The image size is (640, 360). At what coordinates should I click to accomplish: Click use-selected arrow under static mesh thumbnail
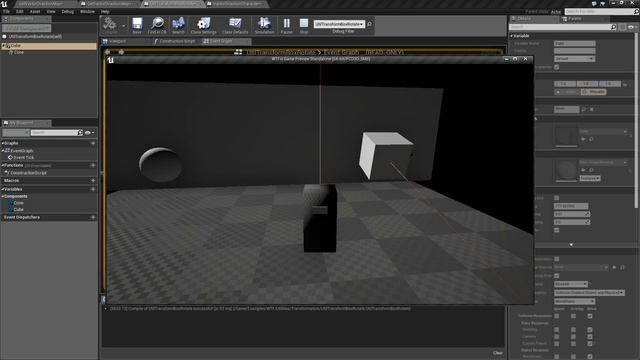point(583,139)
